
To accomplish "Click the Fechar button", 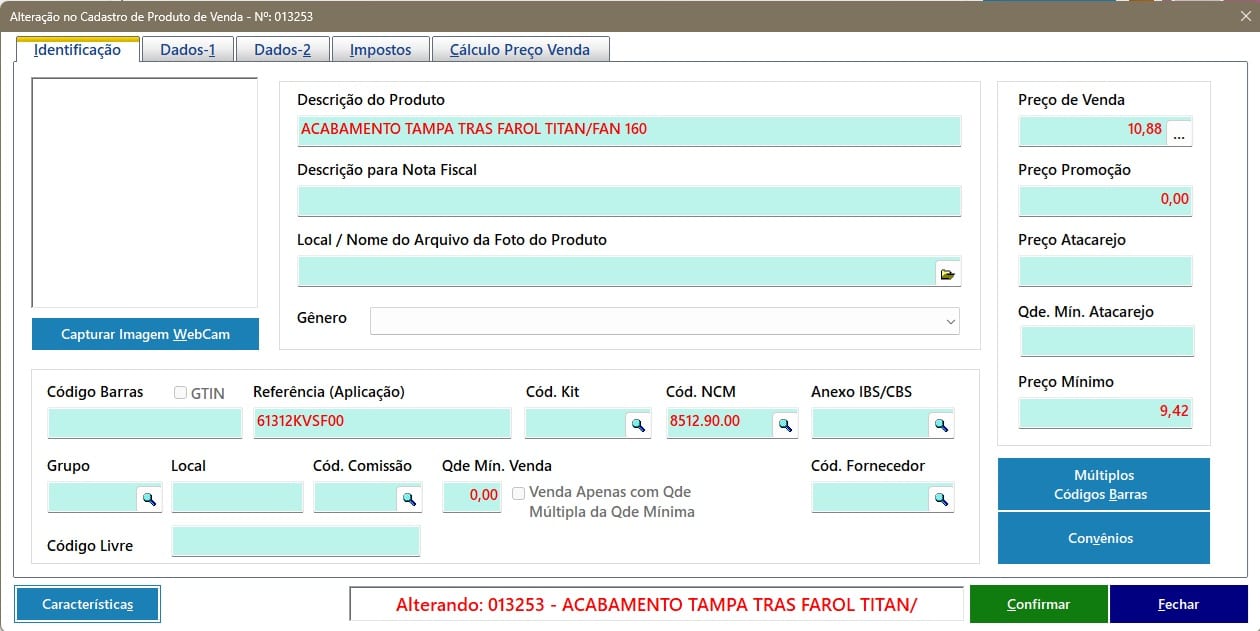I will [x=1179, y=604].
